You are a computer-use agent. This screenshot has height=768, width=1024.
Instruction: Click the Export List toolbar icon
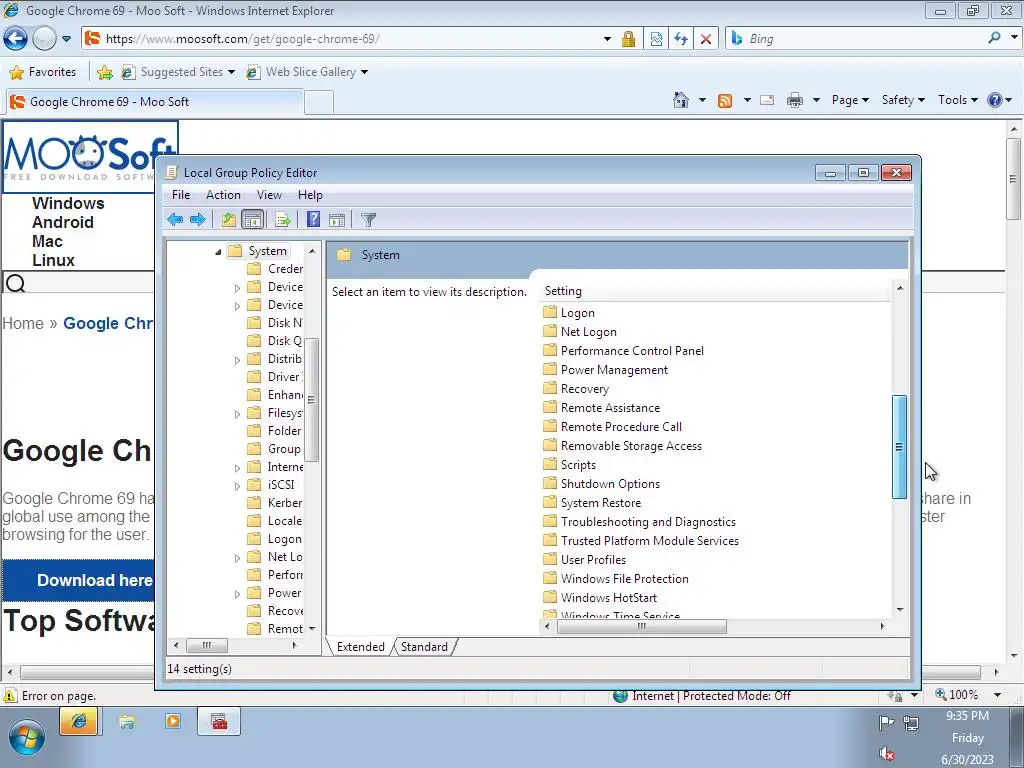(x=282, y=220)
